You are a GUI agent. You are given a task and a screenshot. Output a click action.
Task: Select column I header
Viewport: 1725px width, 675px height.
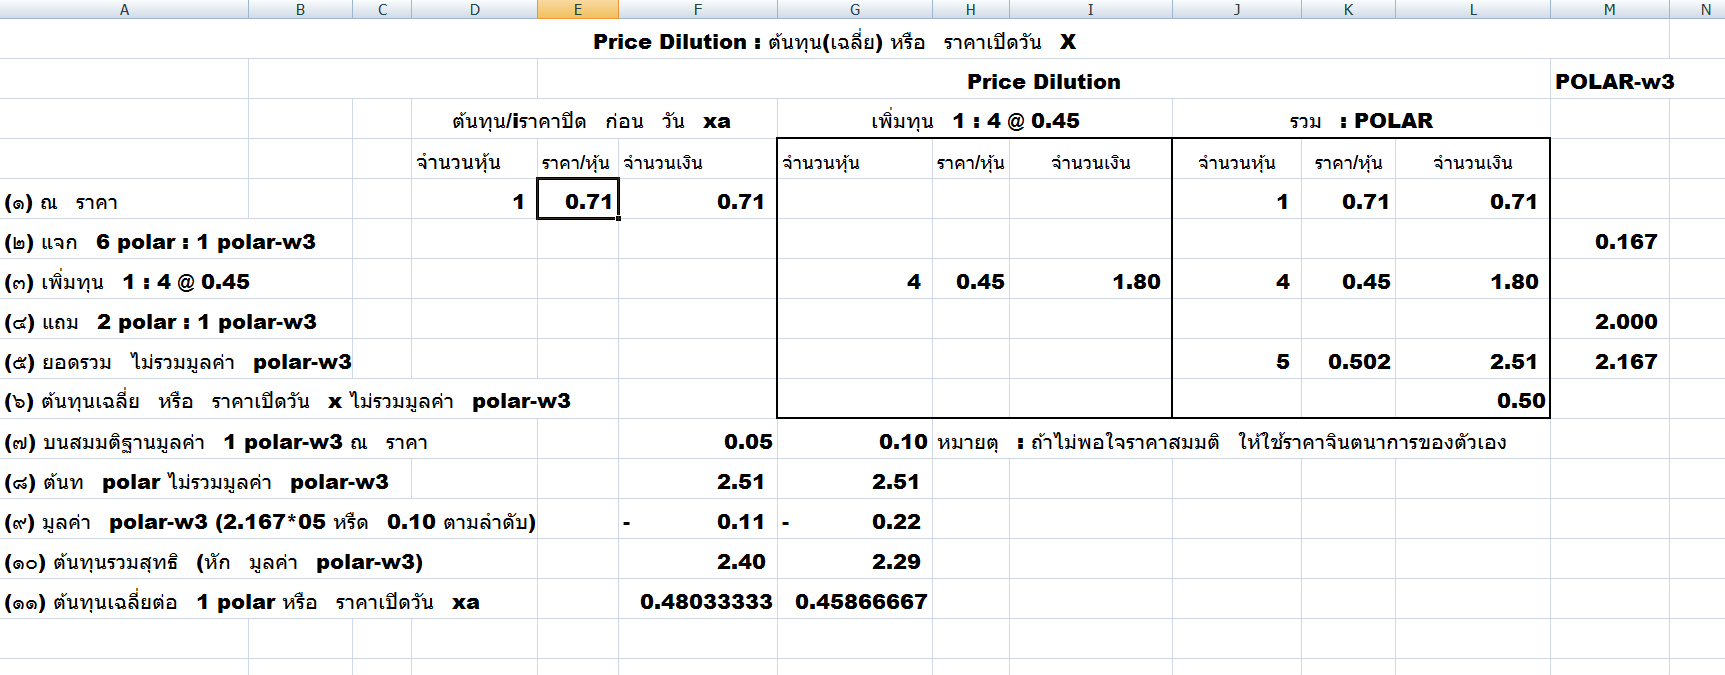tap(1090, 9)
